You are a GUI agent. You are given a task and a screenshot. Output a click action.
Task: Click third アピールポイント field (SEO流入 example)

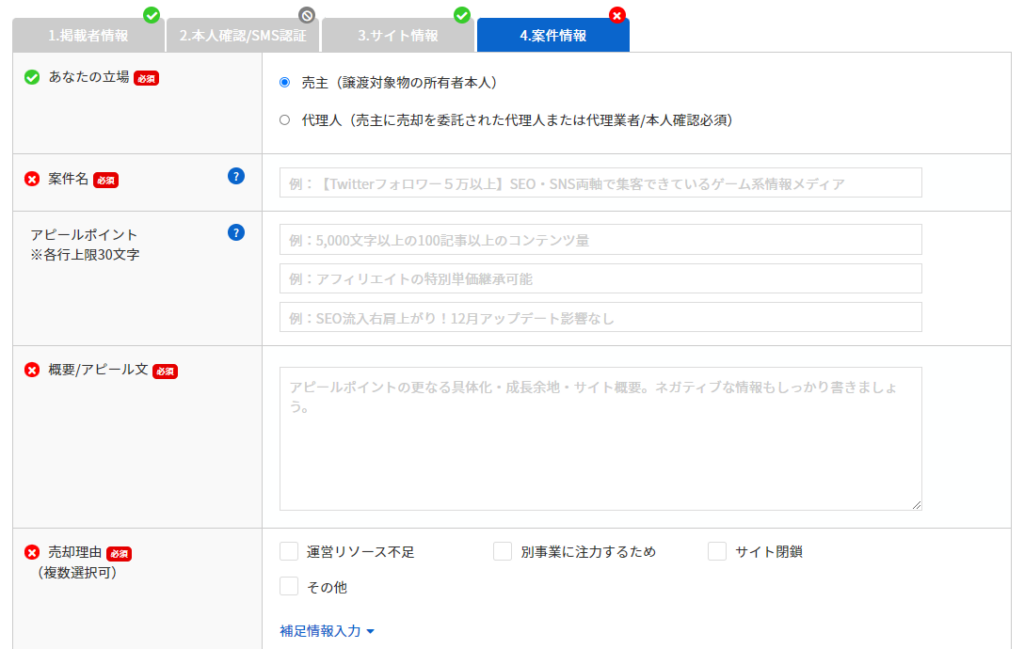point(600,317)
